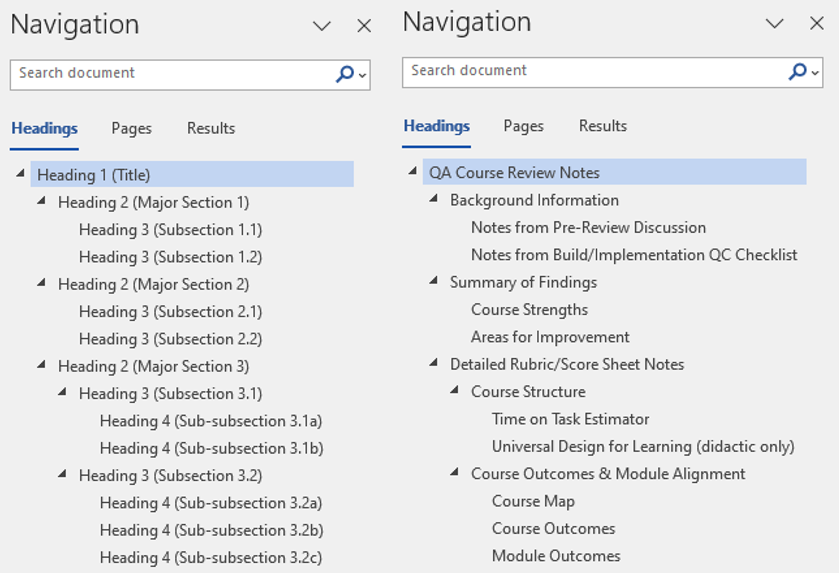Go to Heading 3 (Subsection 3.1)
This screenshot has height=573, width=839.
[171, 393]
